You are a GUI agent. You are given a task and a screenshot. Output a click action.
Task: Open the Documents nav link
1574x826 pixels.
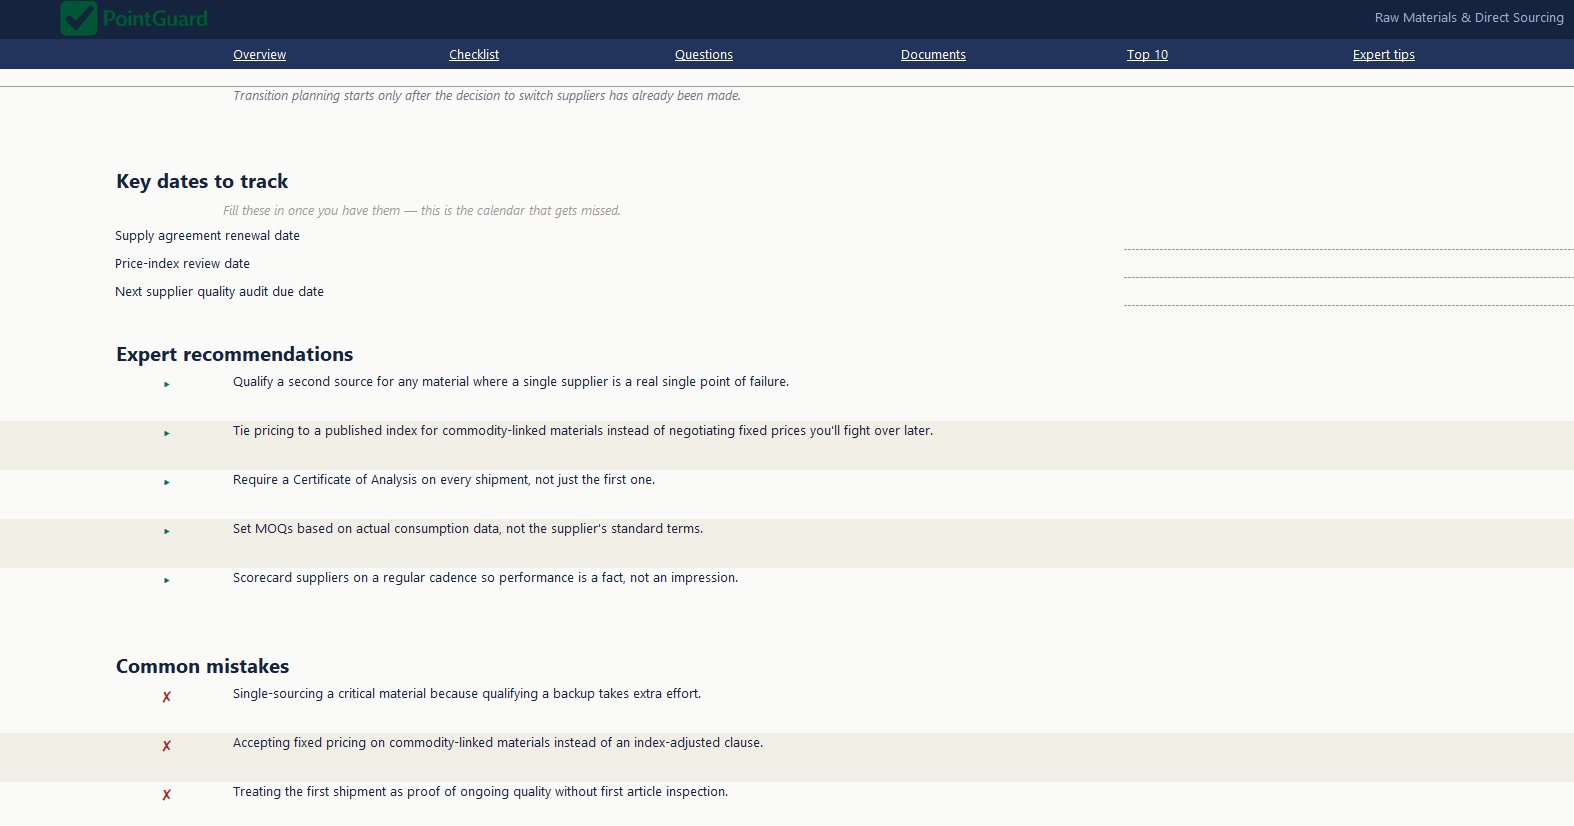933,55
